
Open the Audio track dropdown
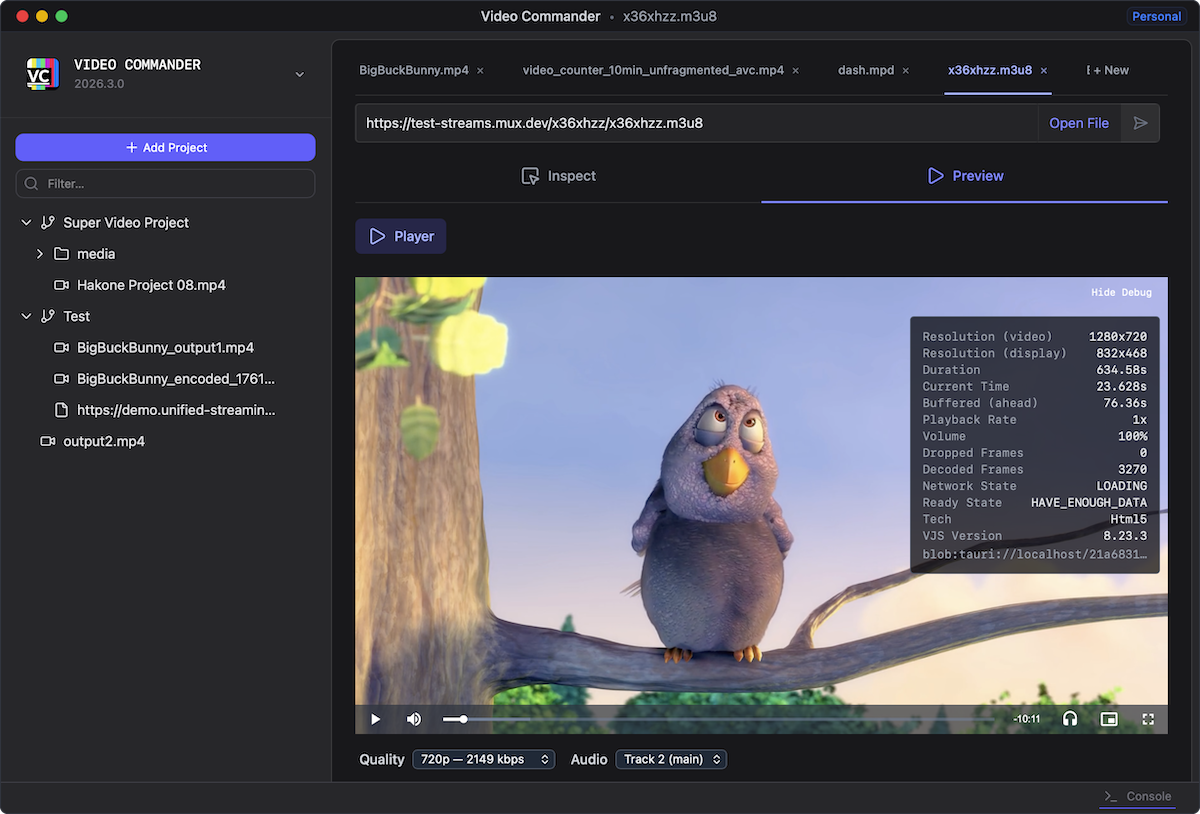[671, 759]
